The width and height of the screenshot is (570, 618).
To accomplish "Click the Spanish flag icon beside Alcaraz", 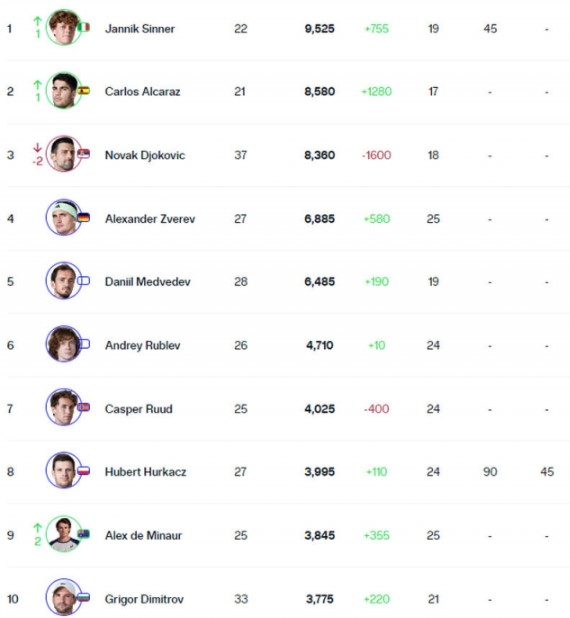I will [x=83, y=91].
